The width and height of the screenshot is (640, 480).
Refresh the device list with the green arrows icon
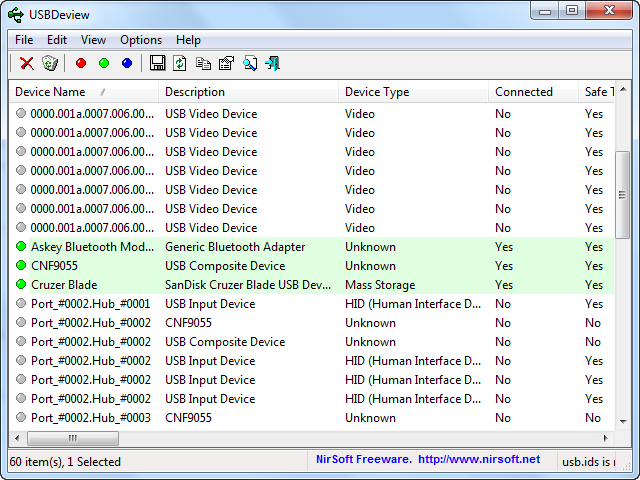point(180,63)
